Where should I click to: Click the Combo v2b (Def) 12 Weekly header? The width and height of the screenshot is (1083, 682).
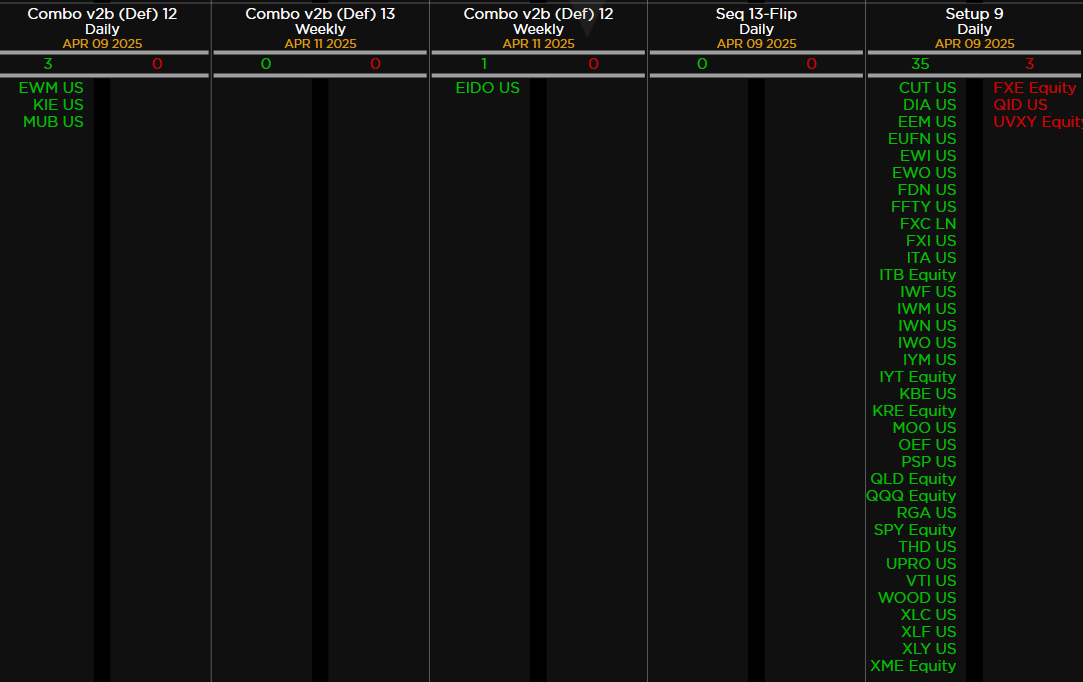(539, 21)
